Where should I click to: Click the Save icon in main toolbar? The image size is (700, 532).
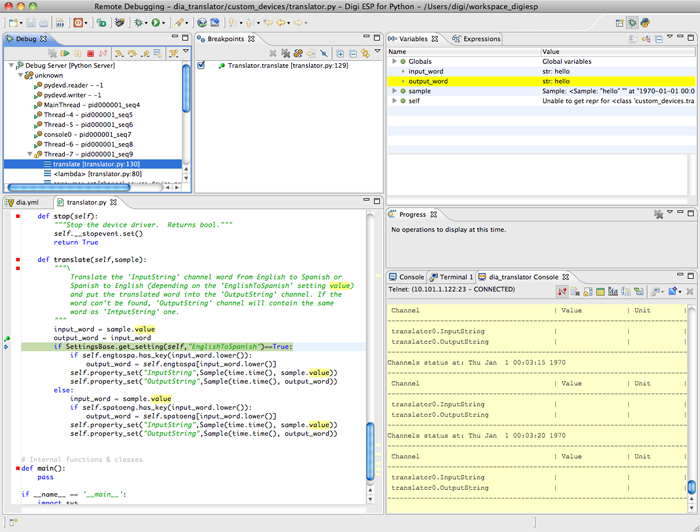click(31, 23)
